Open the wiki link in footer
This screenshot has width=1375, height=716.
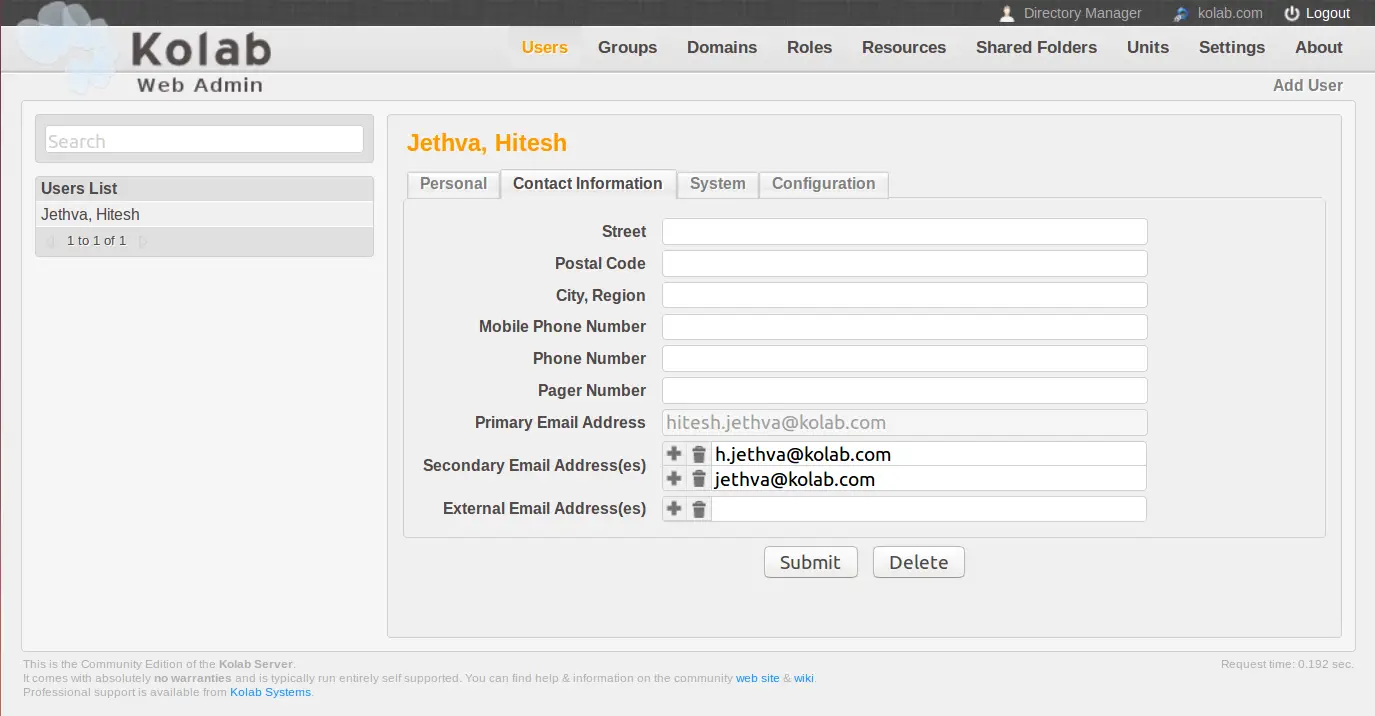[804, 678]
